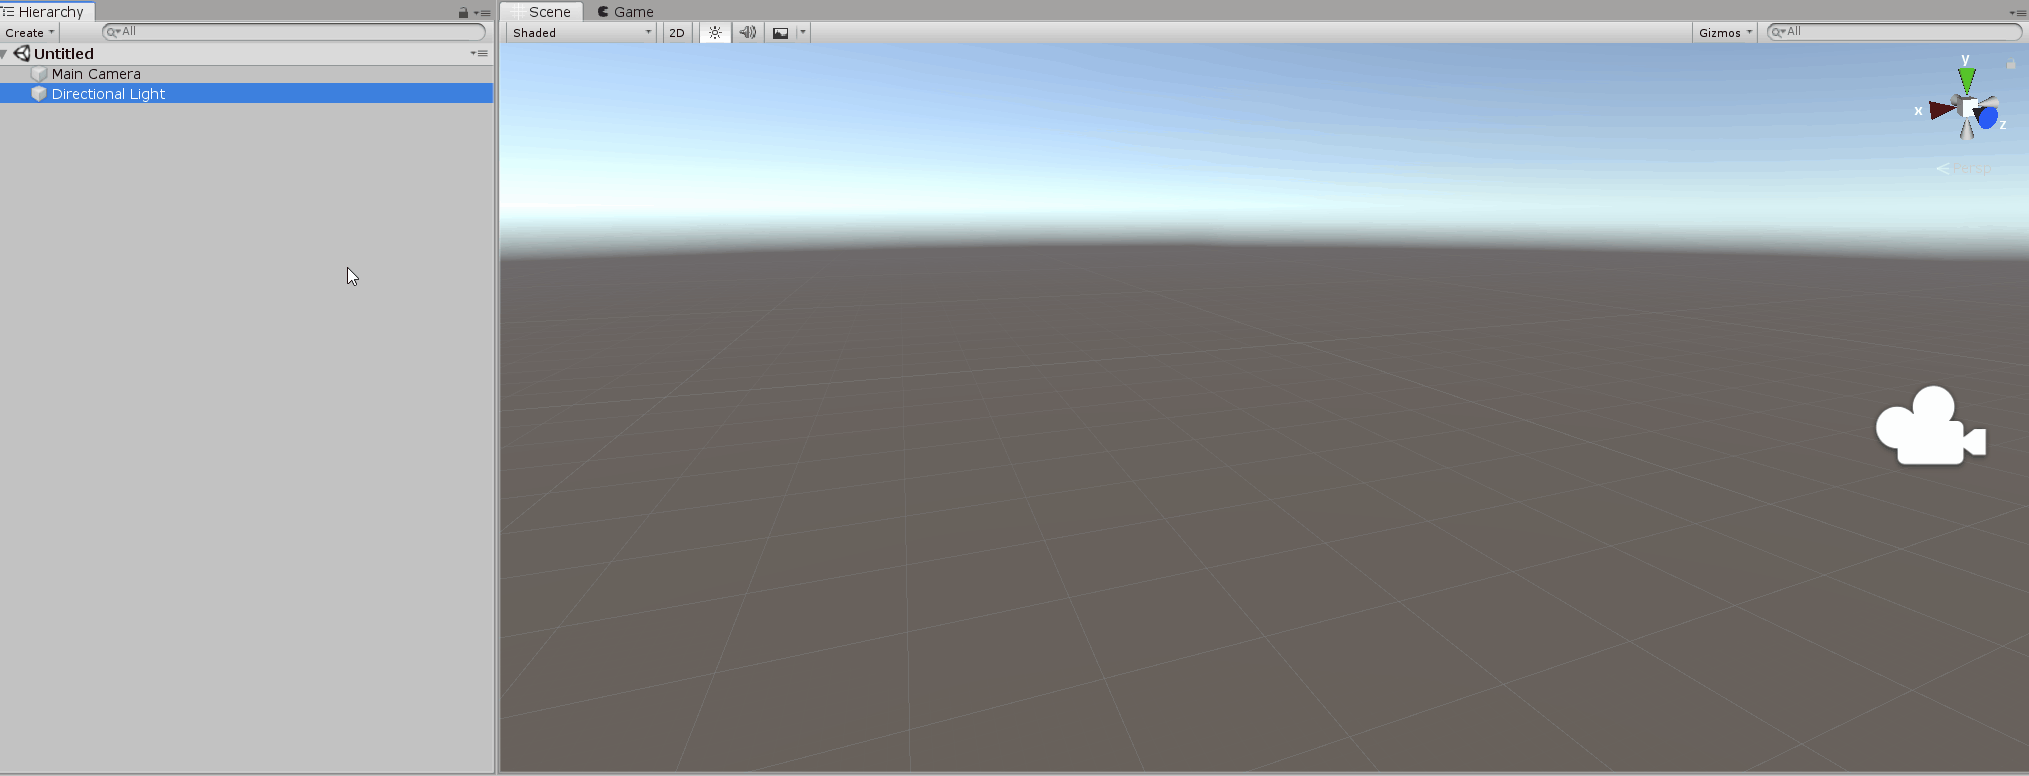Open the Create dropdown in Hierarchy
Image resolution: width=2029 pixels, height=776 pixels.
tap(30, 33)
